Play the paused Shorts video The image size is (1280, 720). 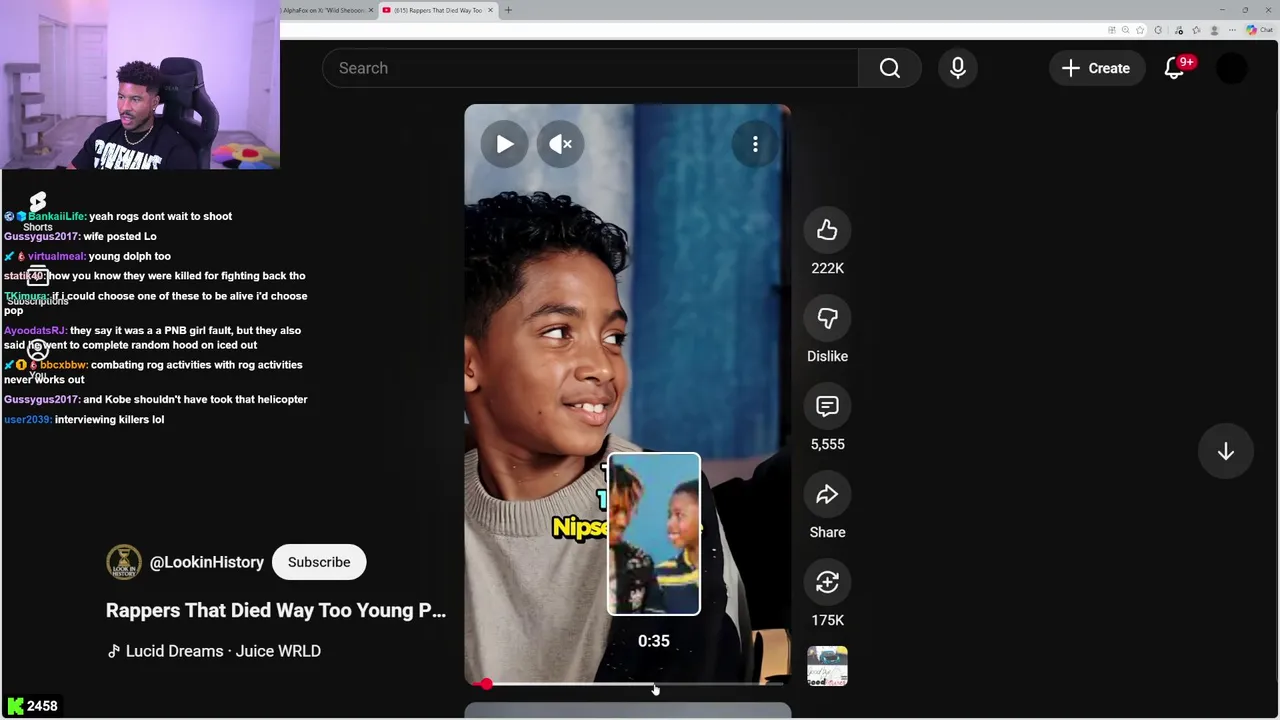pos(504,144)
